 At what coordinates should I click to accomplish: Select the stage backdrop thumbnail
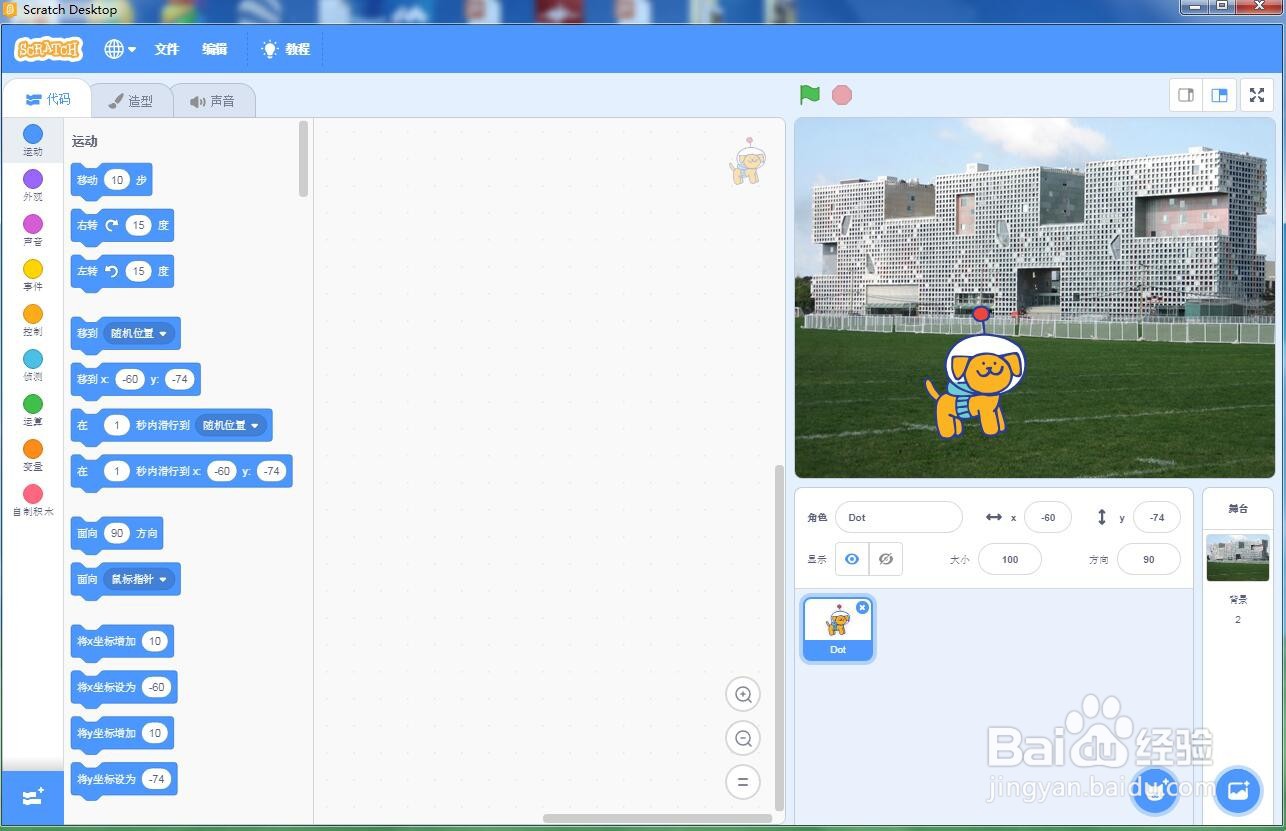tap(1238, 557)
